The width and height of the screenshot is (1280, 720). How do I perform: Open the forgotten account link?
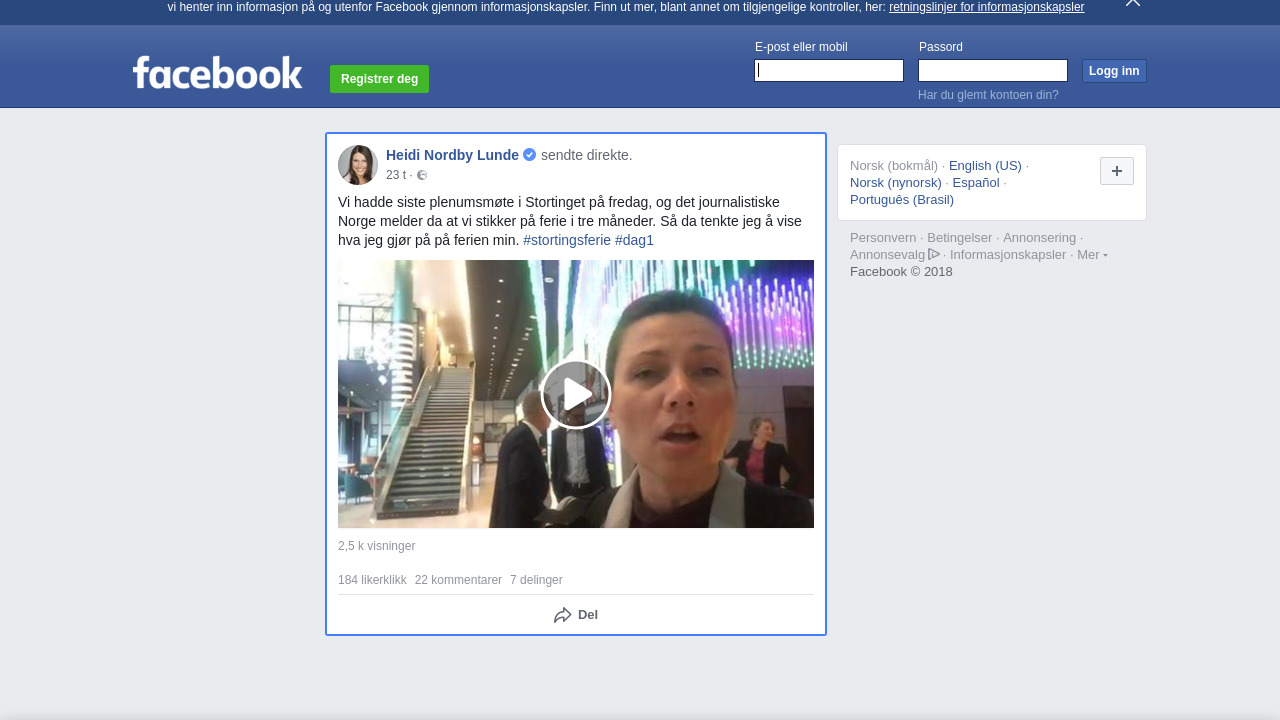988,95
